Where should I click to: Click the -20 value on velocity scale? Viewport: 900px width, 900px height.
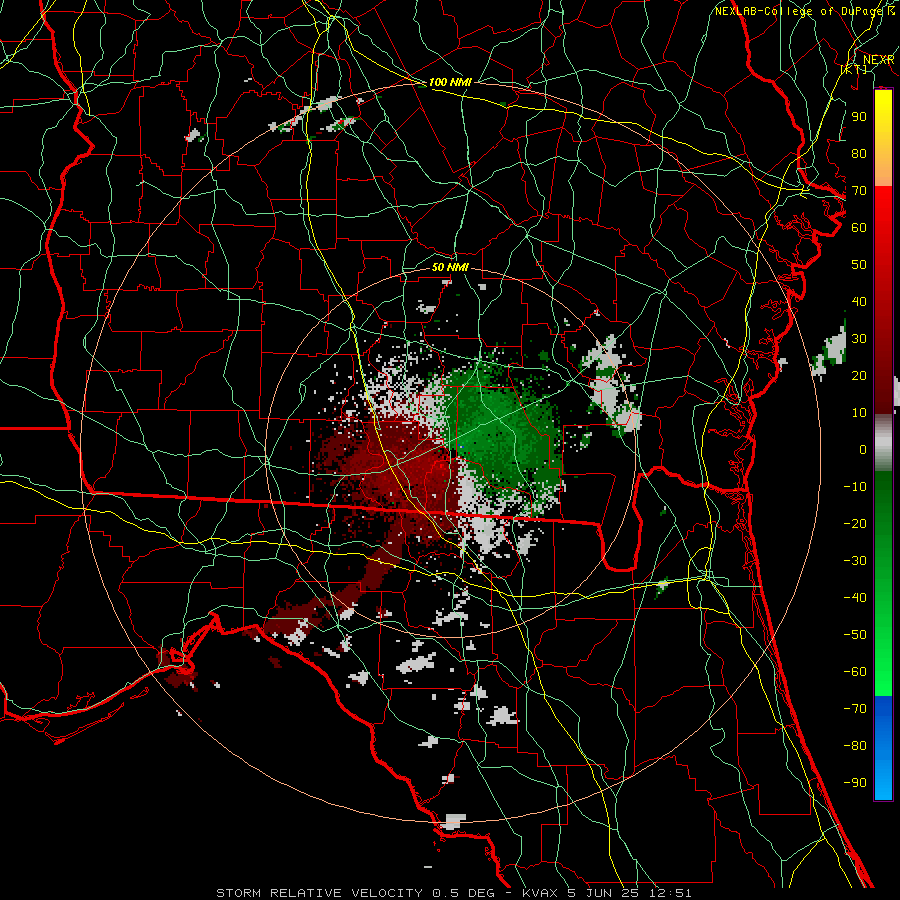855,524
